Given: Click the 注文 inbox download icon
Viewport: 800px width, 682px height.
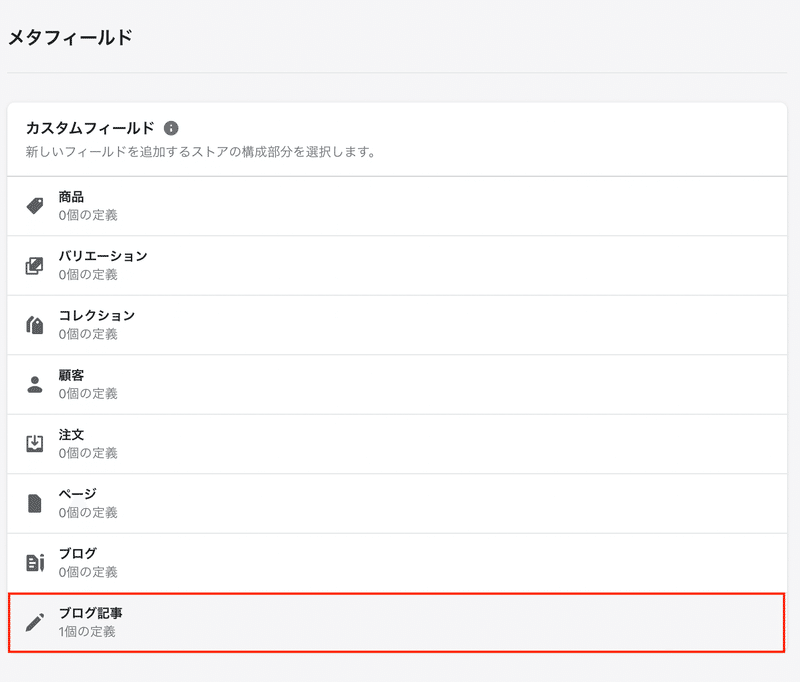Looking at the screenshot, I should 35,444.
